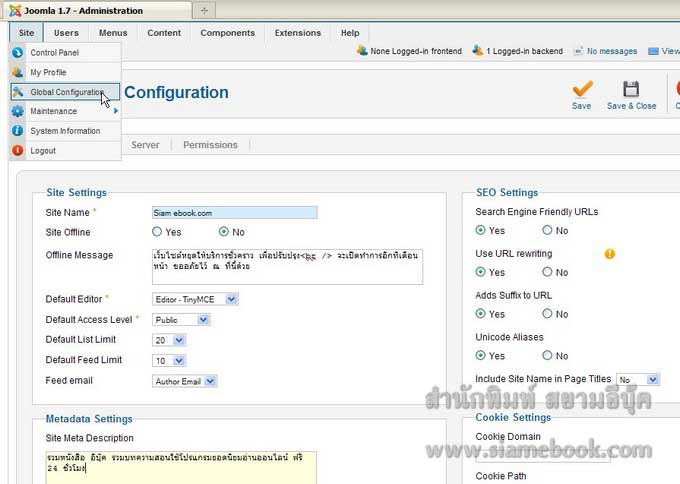Screen dimensions: 680x484
Task: Open the Default Editor dropdown
Action: pyautogui.click(x=195, y=299)
